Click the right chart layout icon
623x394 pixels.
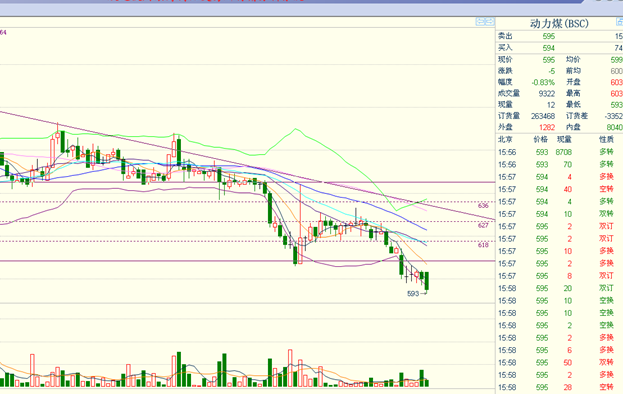pyautogui.click(x=490, y=22)
